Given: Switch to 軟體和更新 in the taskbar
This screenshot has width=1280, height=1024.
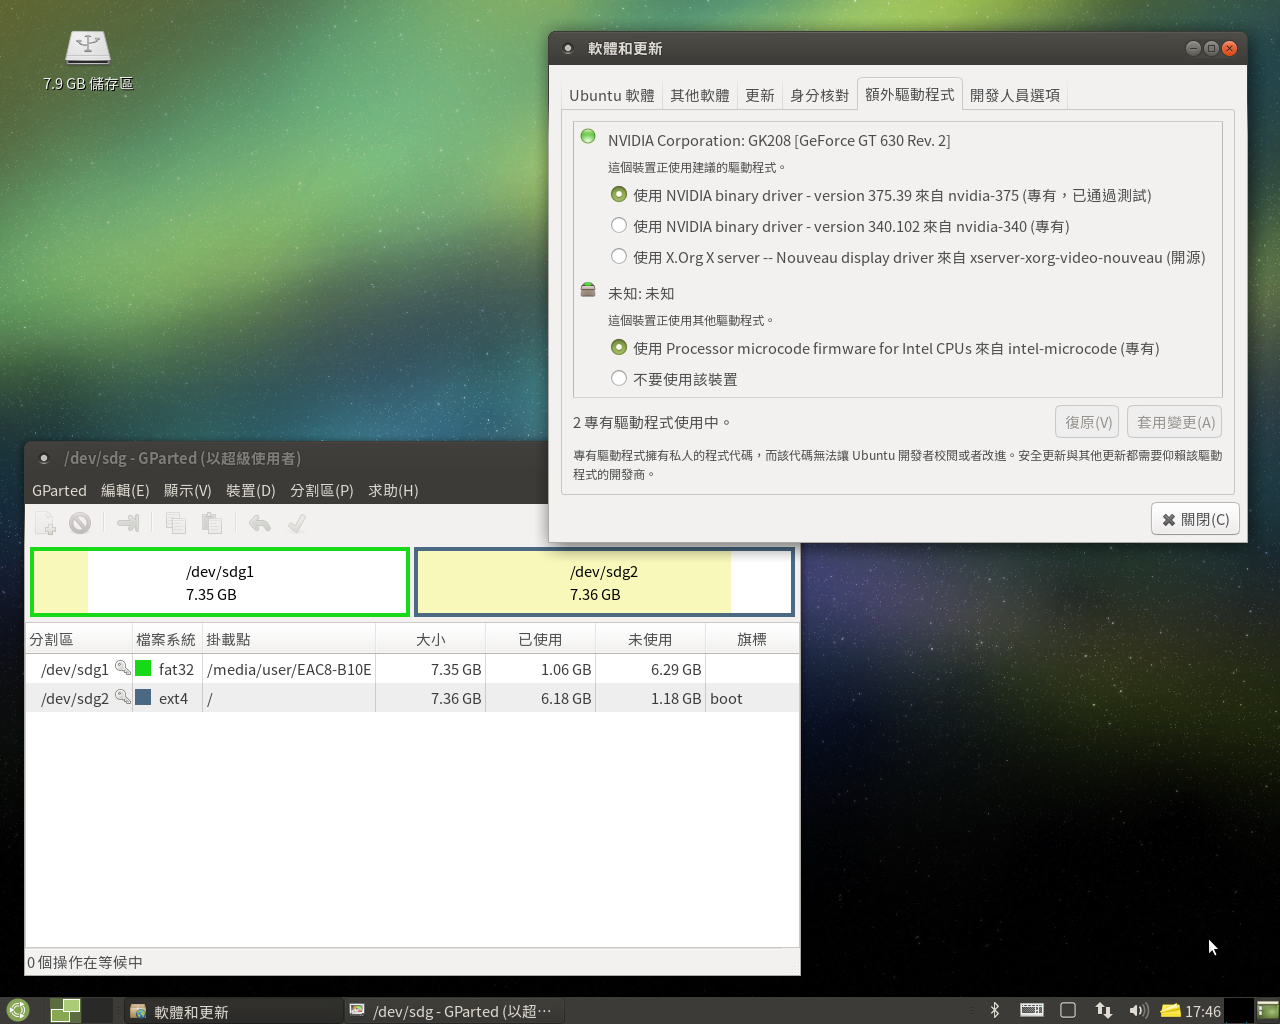Looking at the screenshot, I should tap(234, 1011).
